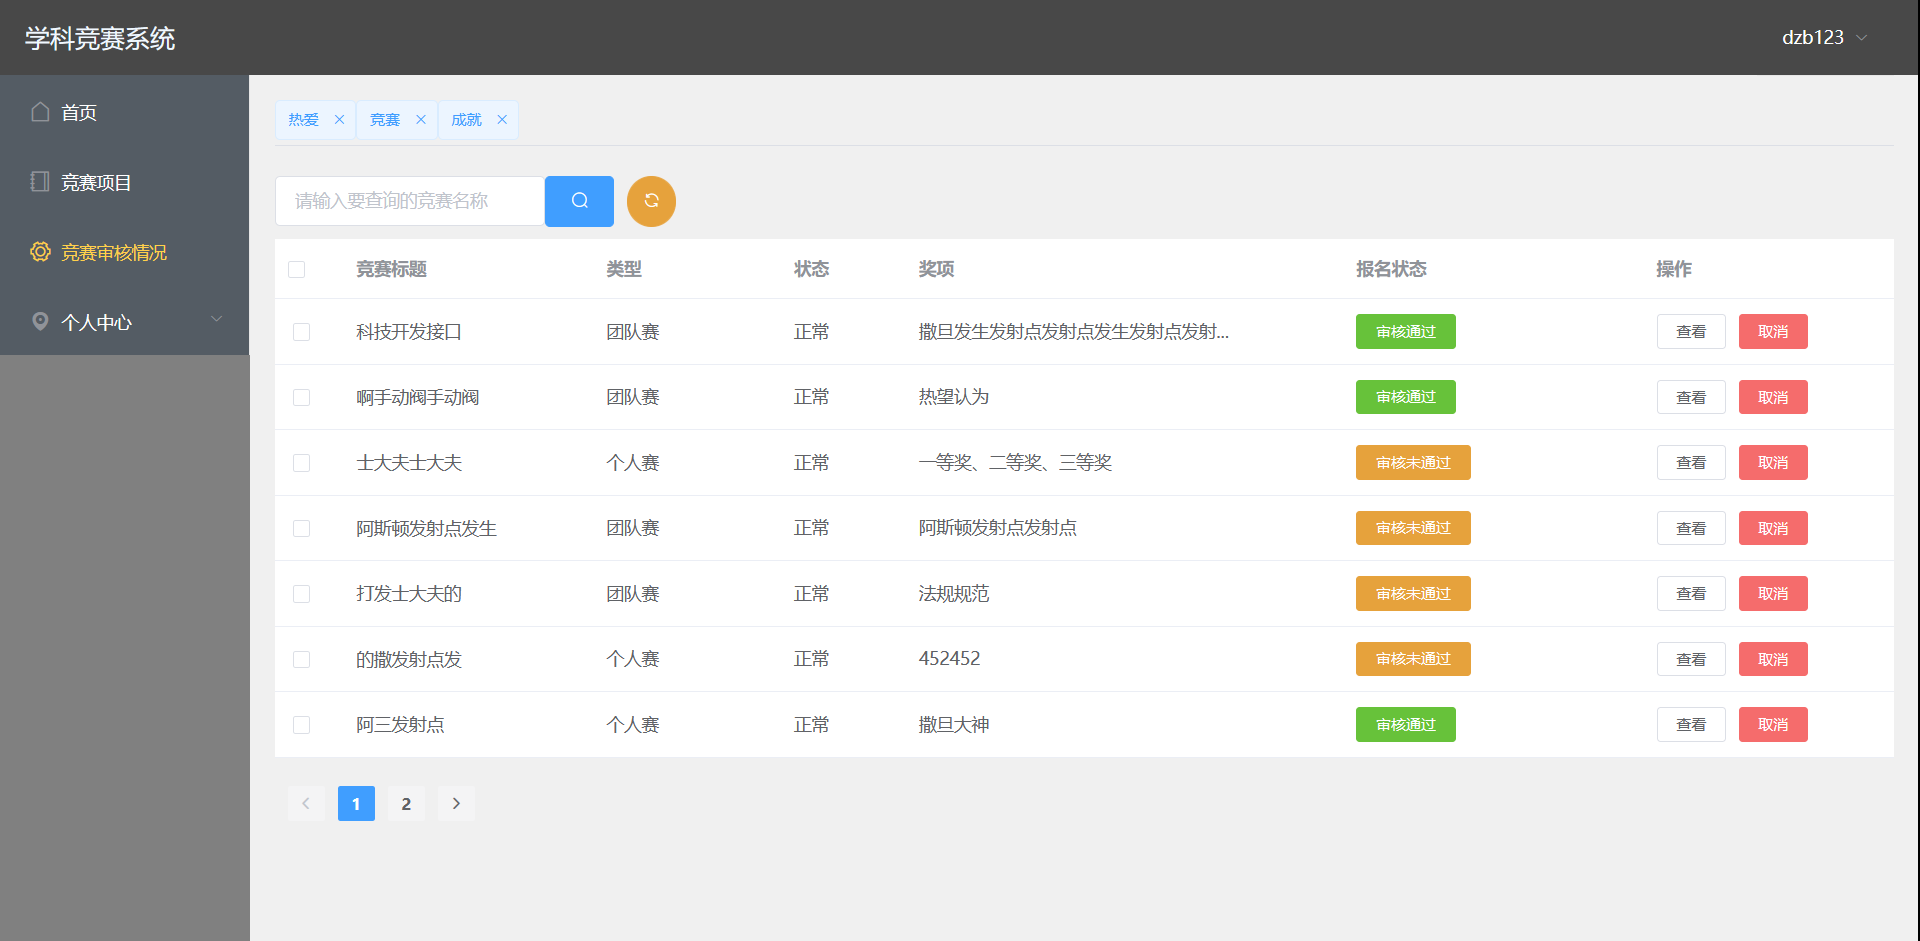Select page 1 in pagination

coord(356,803)
